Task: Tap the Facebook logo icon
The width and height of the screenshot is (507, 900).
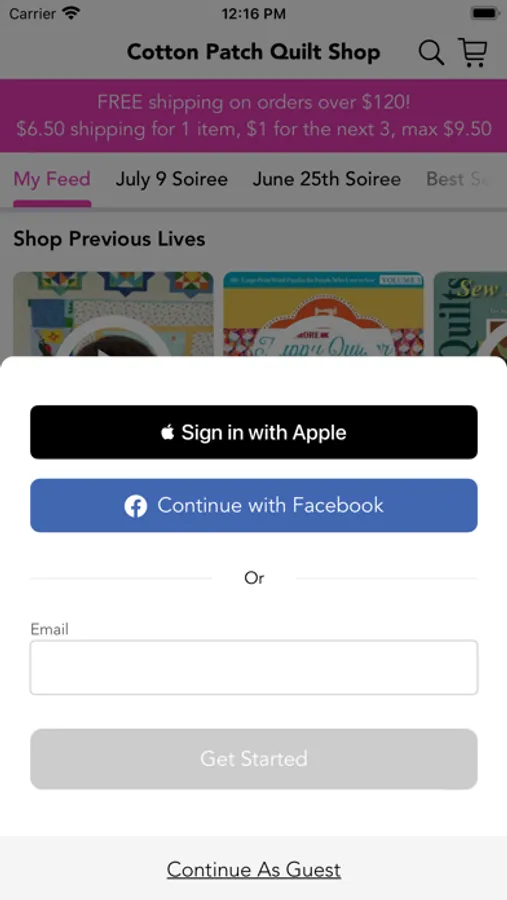Action: pos(136,506)
